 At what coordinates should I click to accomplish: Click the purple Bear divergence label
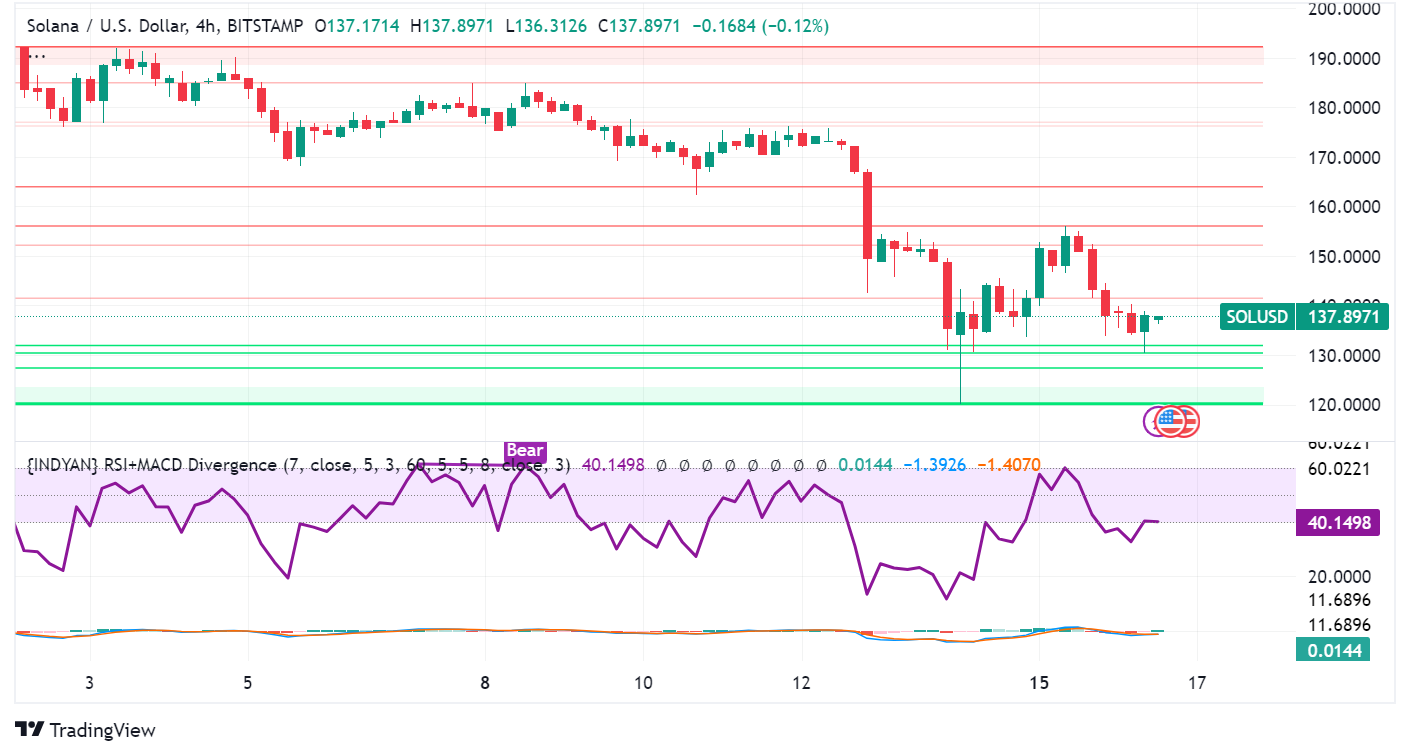525,450
